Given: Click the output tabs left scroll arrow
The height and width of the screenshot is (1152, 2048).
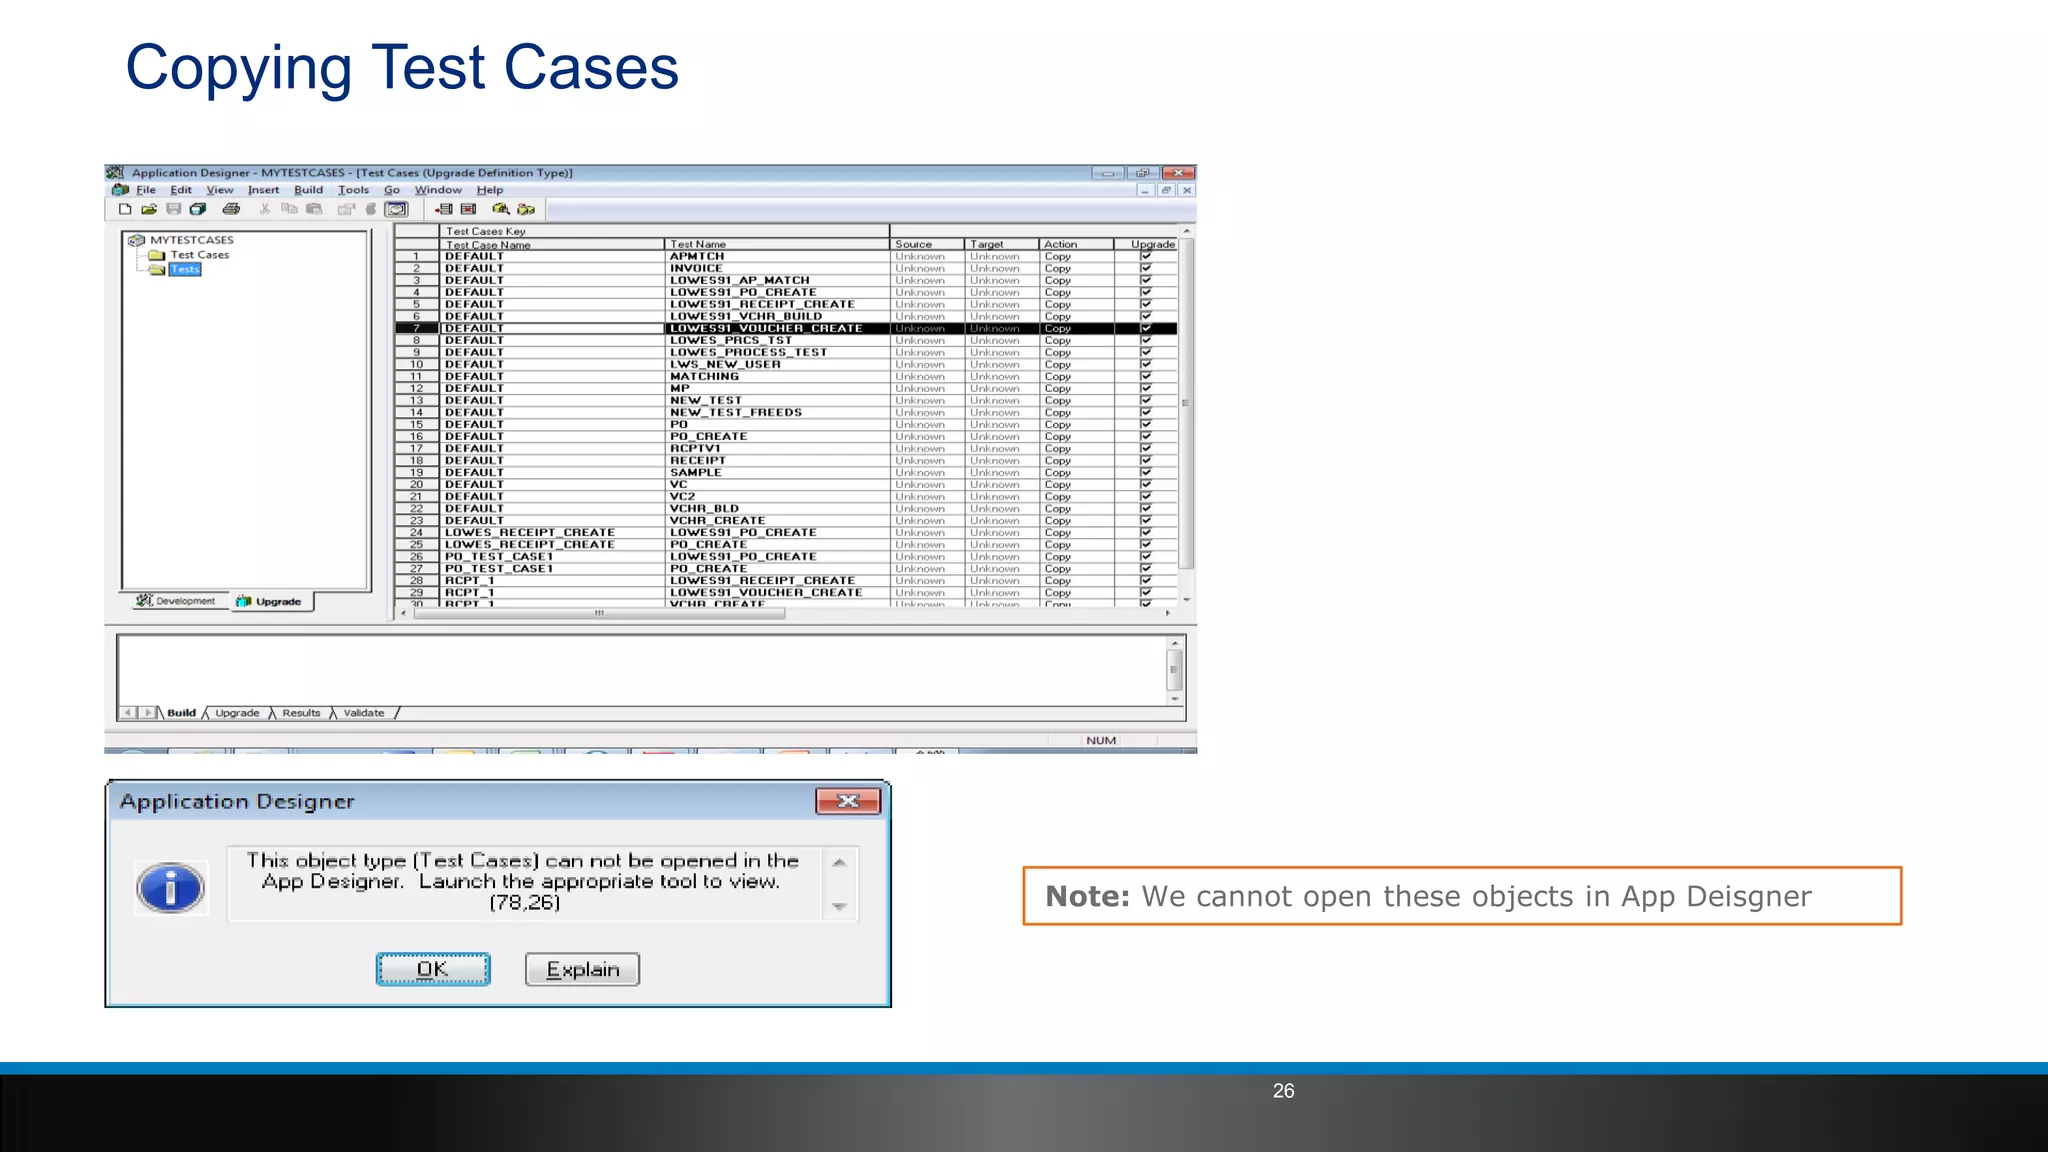Looking at the screenshot, I should (x=128, y=713).
